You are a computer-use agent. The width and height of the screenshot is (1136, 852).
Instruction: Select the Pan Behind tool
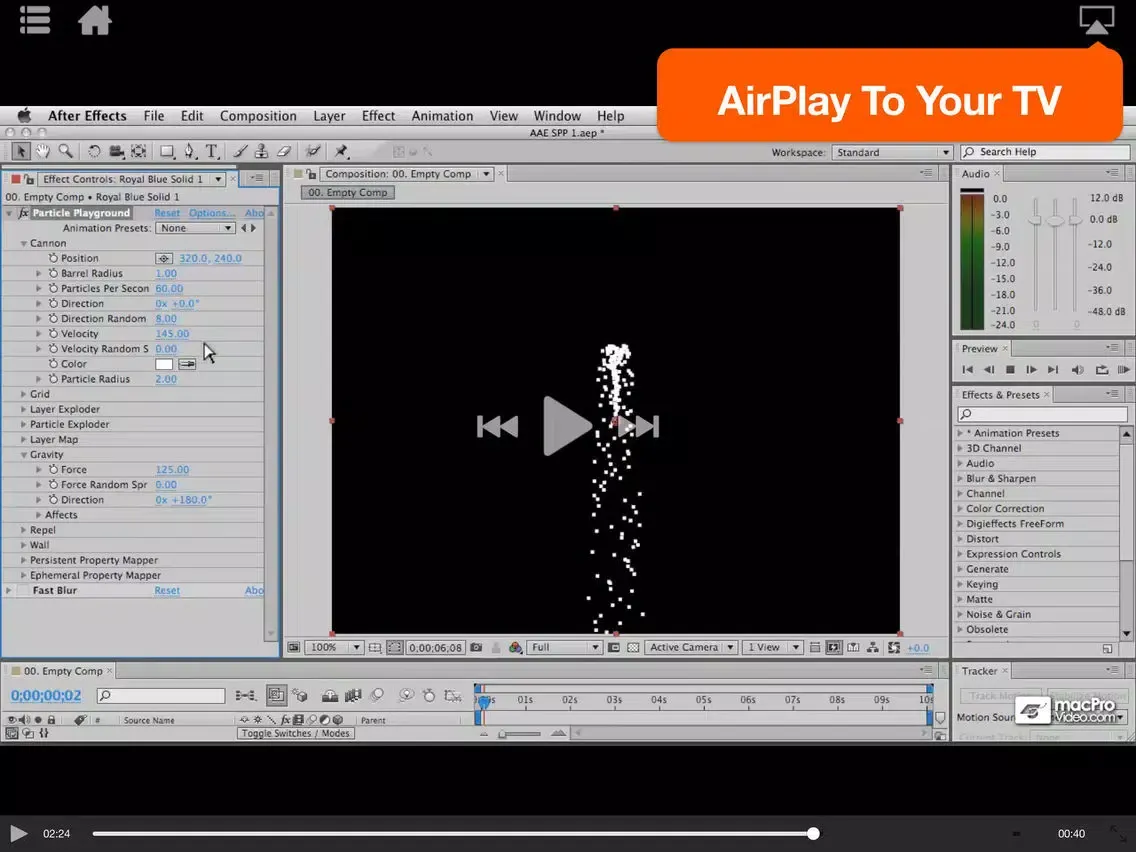point(138,151)
